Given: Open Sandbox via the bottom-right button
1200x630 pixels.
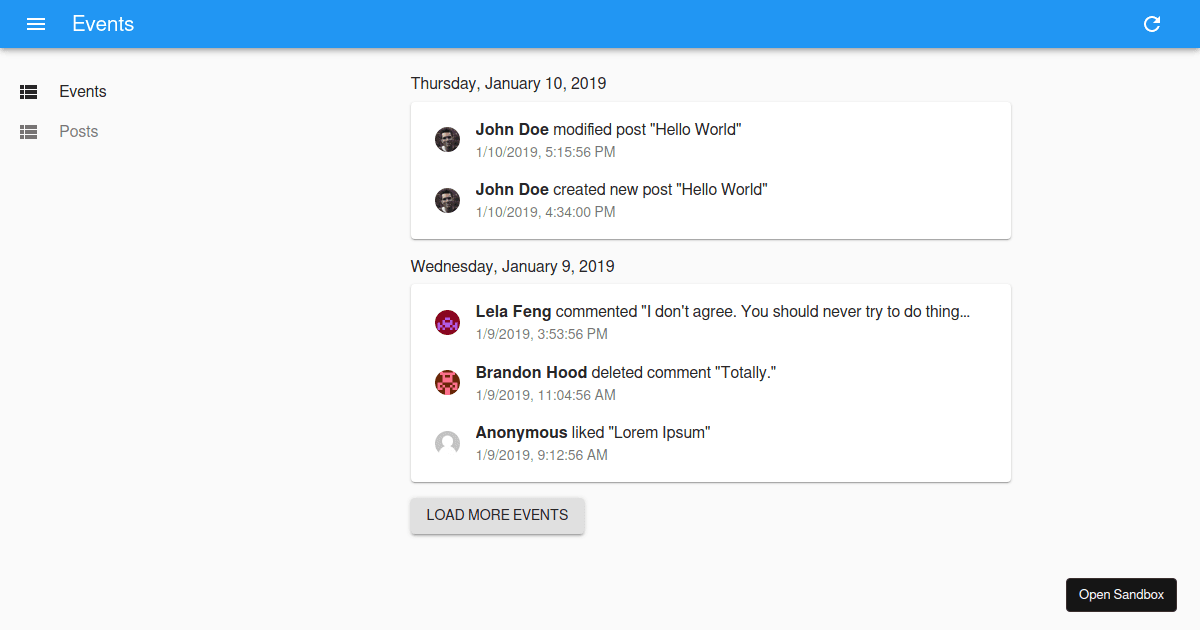Looking at the screenshot, I should [x=1121, y=594].
